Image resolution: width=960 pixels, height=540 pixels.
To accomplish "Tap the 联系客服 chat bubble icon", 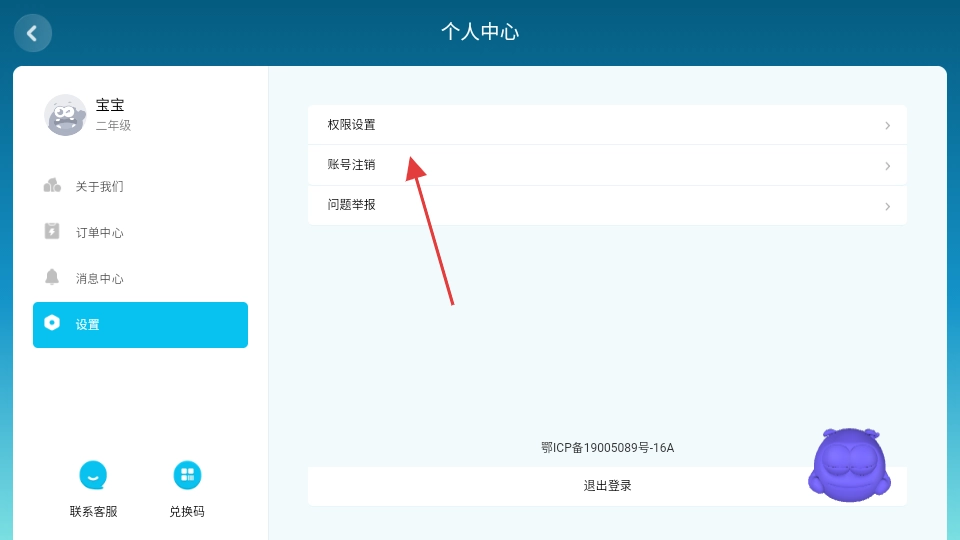I will 93,475.
